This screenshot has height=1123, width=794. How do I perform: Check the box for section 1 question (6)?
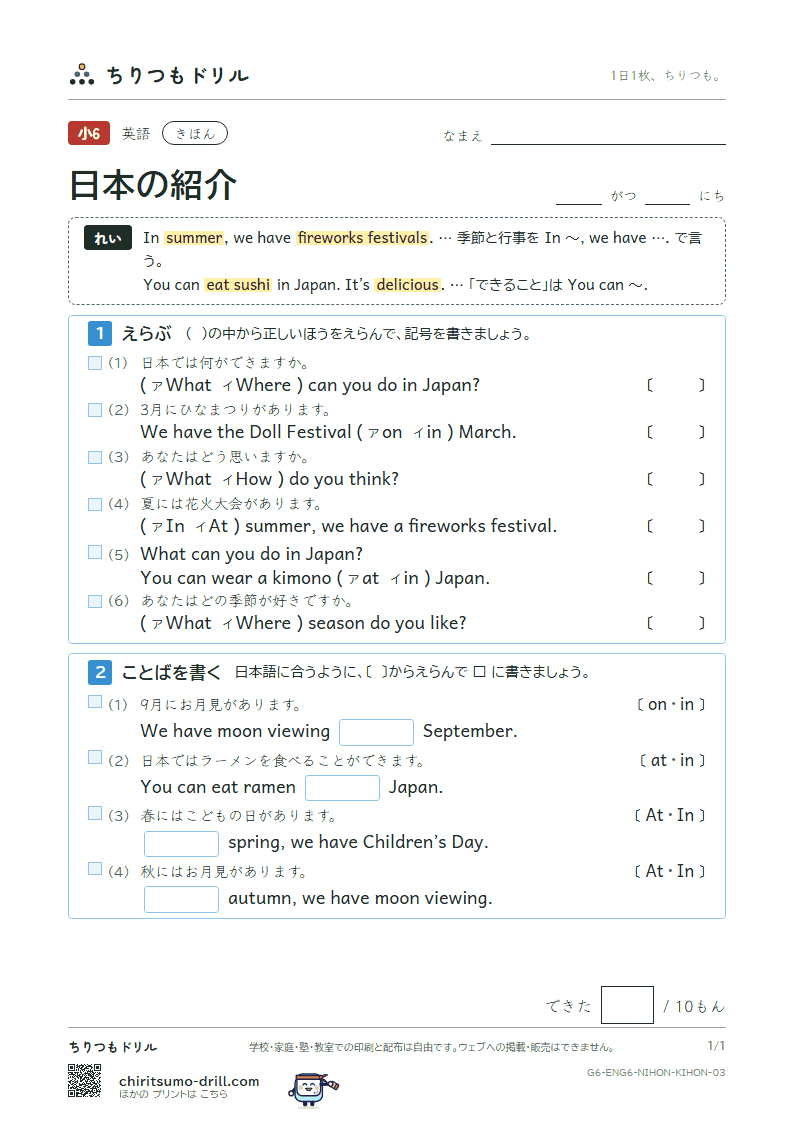coord(95,601)
